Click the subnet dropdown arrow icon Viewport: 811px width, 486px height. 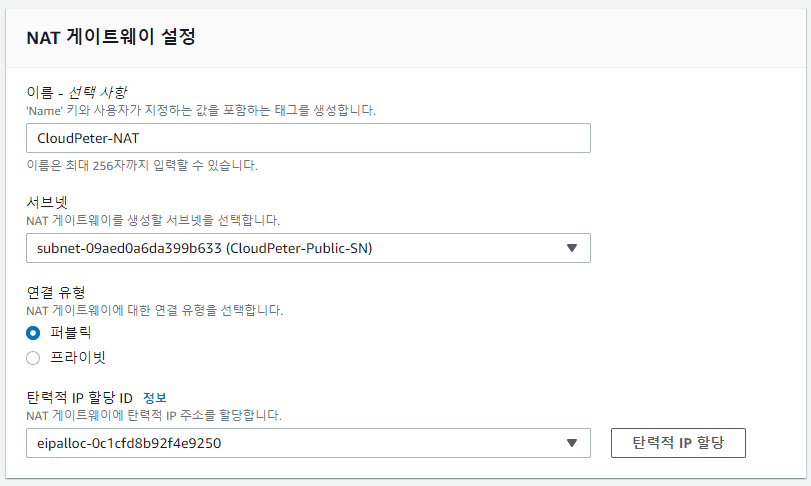click(x=572, y=248)
